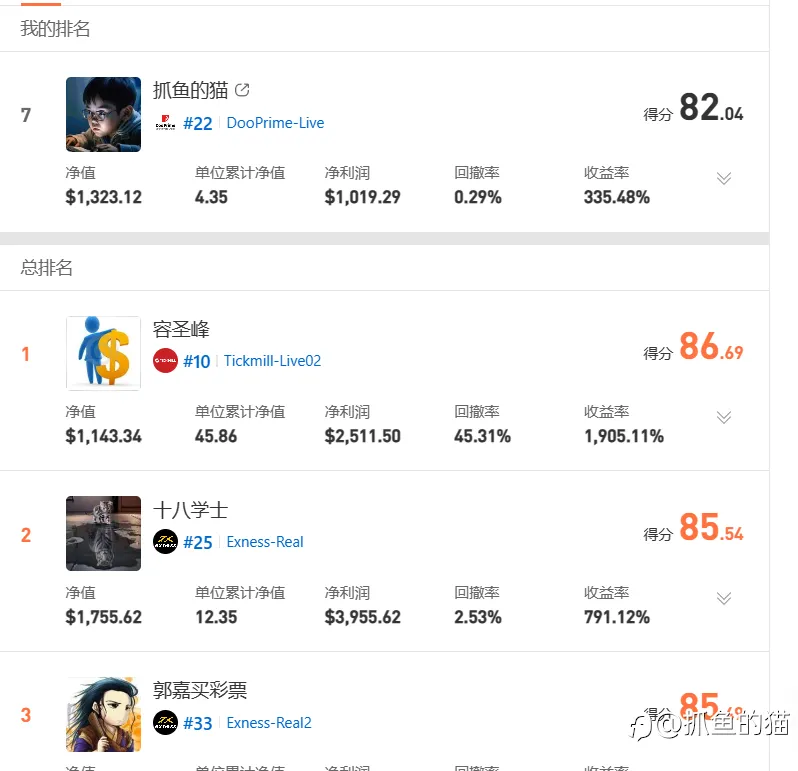Click Exness logo next to #25
This screenshot has width=798, height=771.
165,541
